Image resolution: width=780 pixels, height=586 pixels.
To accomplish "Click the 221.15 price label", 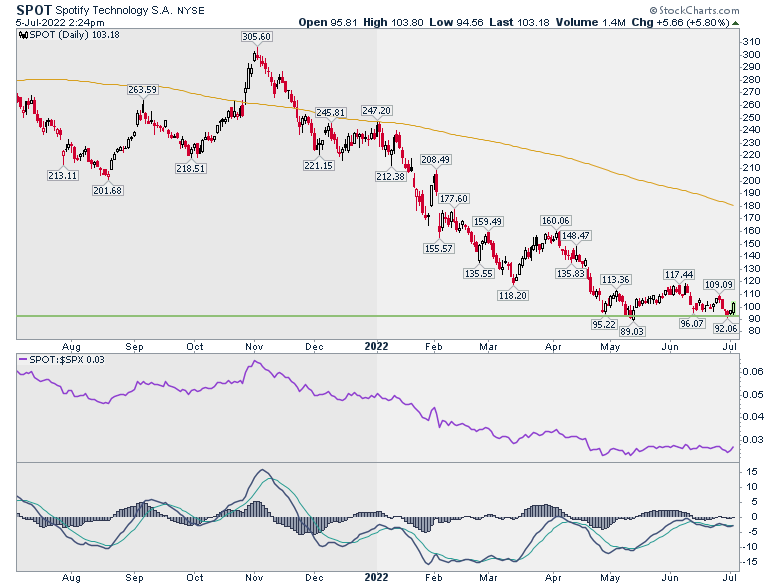I will pos(318,165).
